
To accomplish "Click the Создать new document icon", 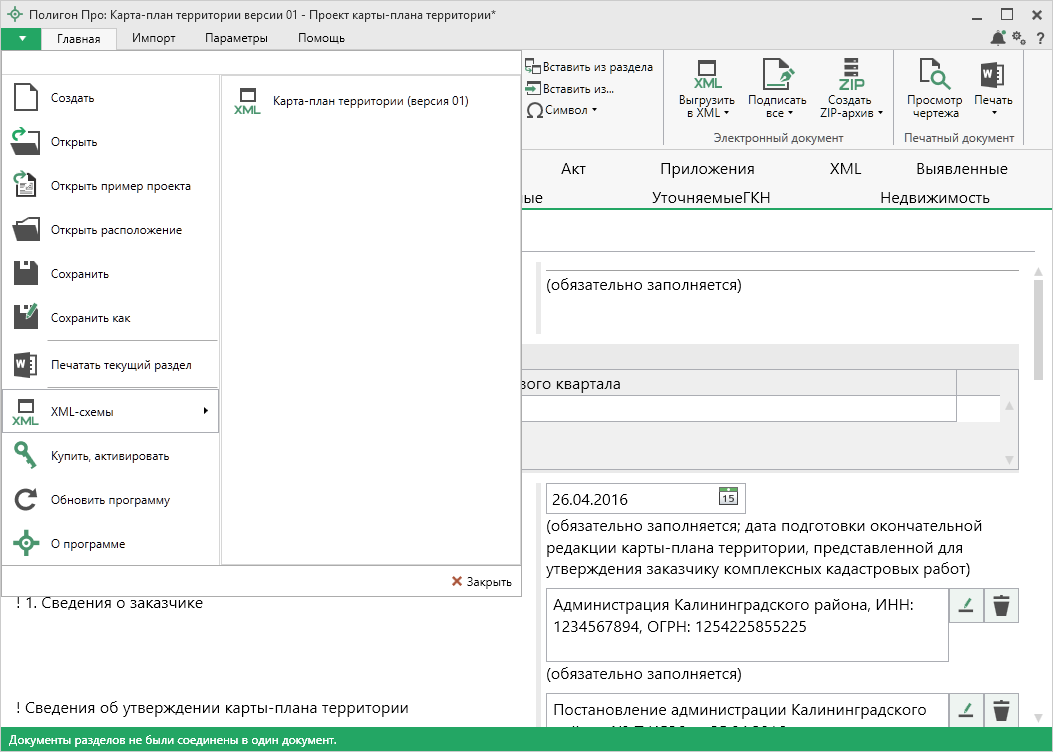I will 26,98.
